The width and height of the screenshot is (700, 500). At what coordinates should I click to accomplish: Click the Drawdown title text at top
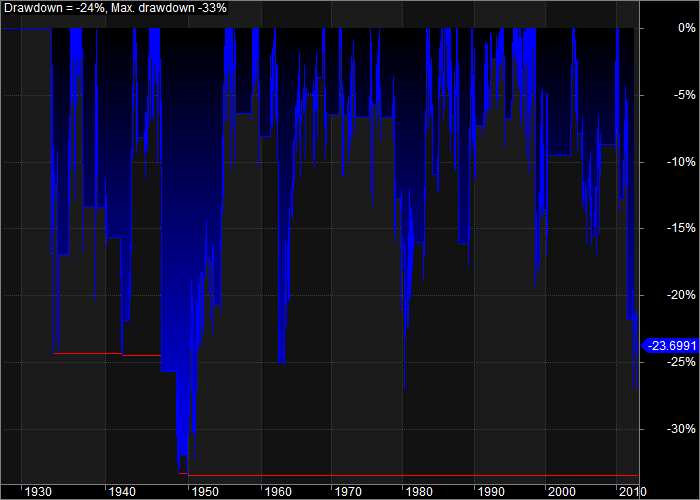point(116,8)
